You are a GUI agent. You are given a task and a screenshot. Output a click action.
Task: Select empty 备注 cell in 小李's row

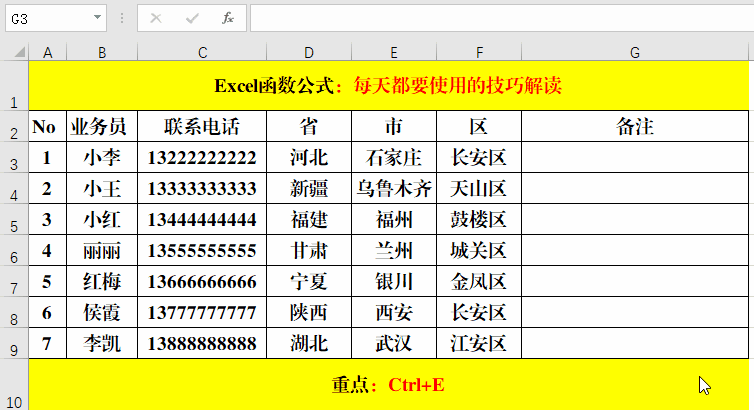point(635,157)
